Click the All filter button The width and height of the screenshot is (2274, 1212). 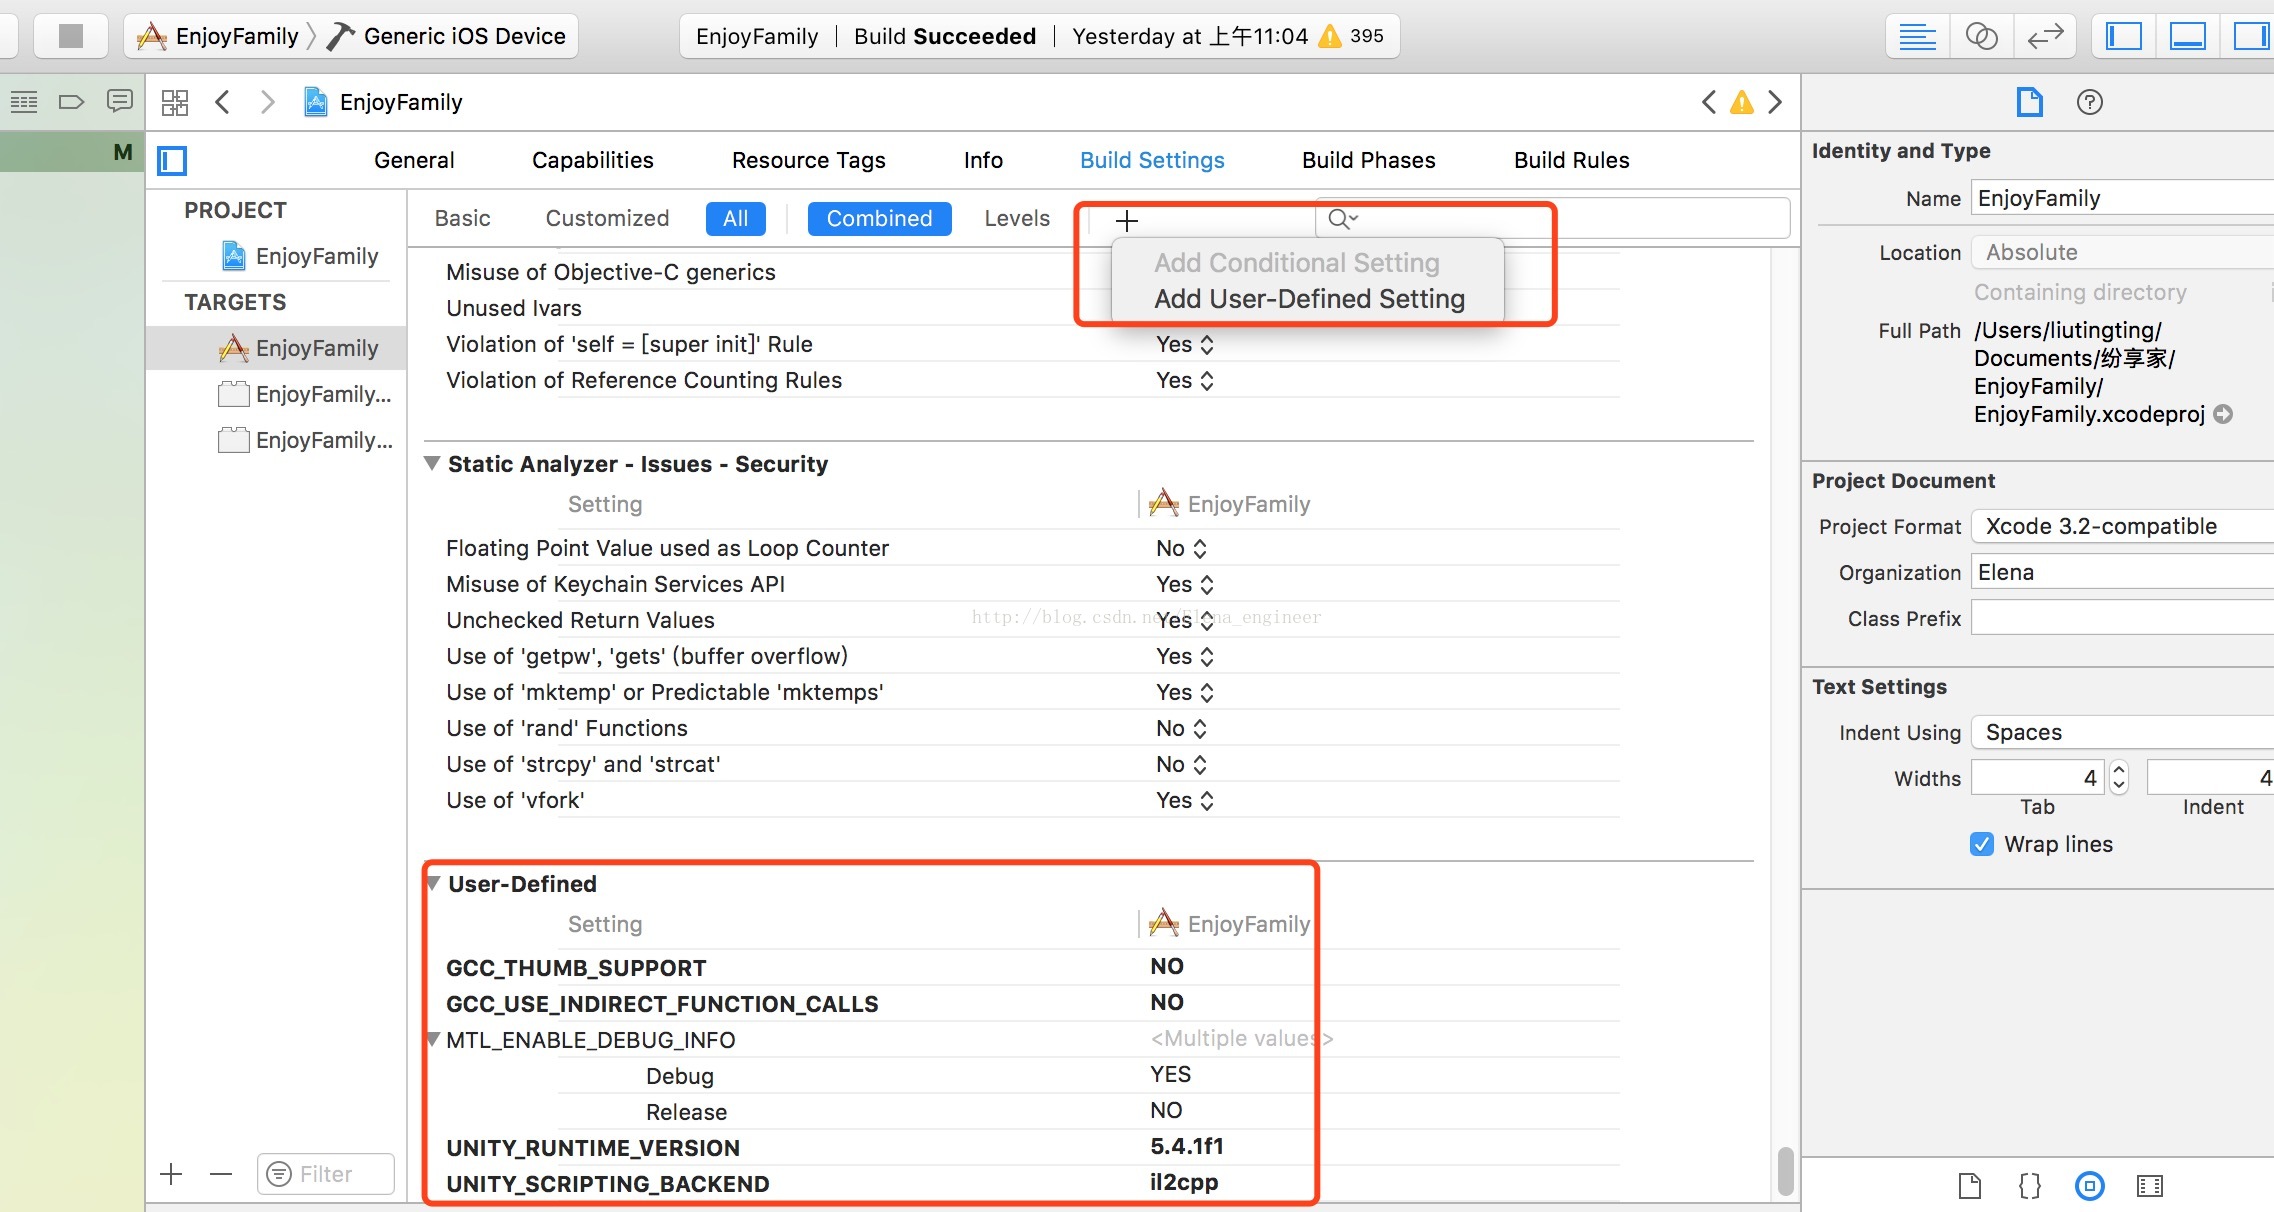coord(734,218)
